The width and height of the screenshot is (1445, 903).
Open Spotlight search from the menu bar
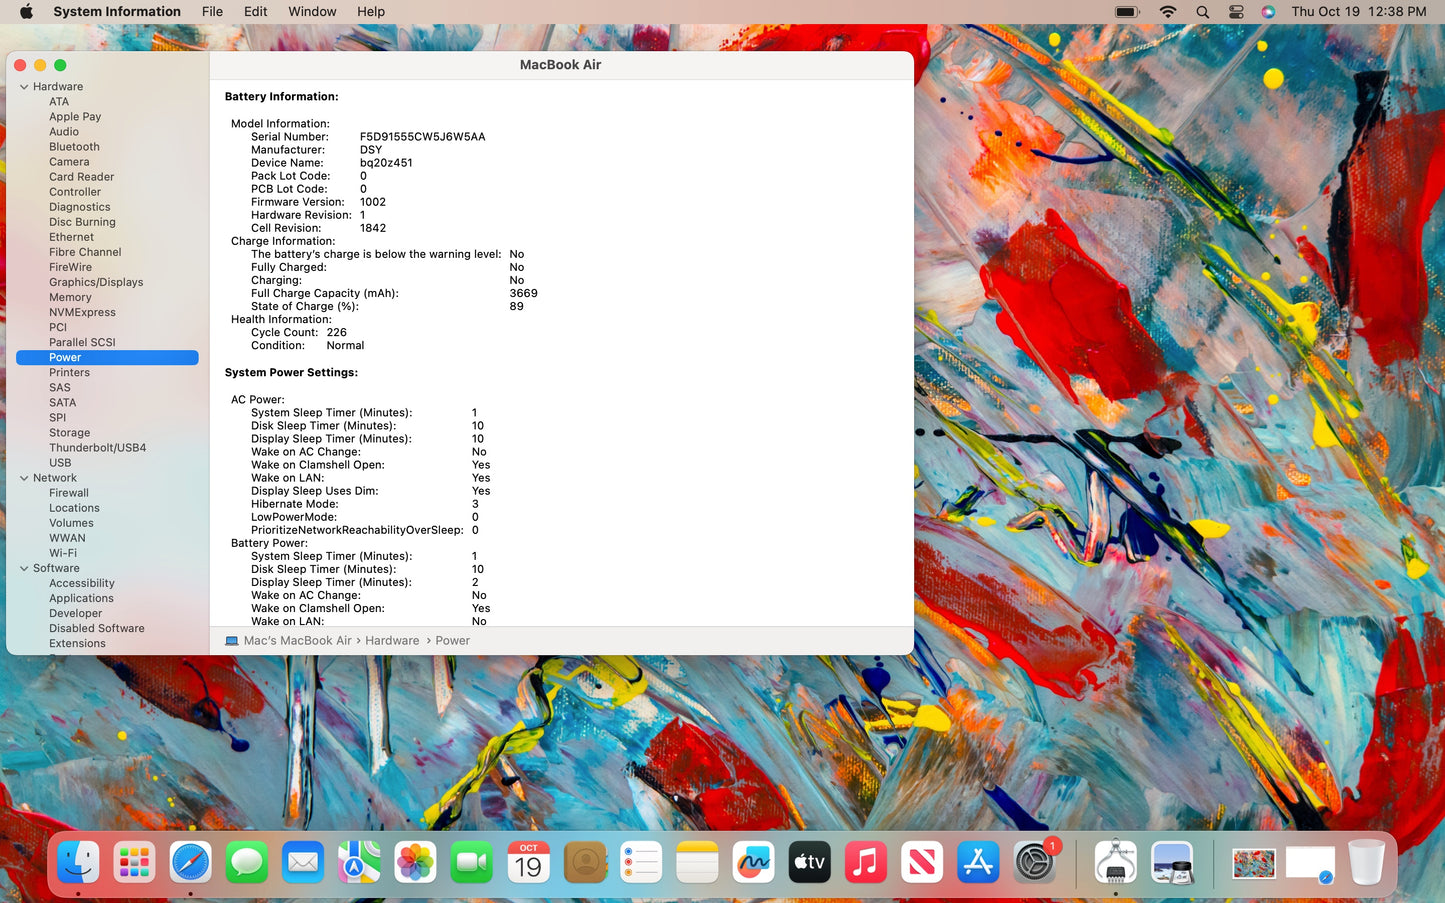tap(1201, 11)
